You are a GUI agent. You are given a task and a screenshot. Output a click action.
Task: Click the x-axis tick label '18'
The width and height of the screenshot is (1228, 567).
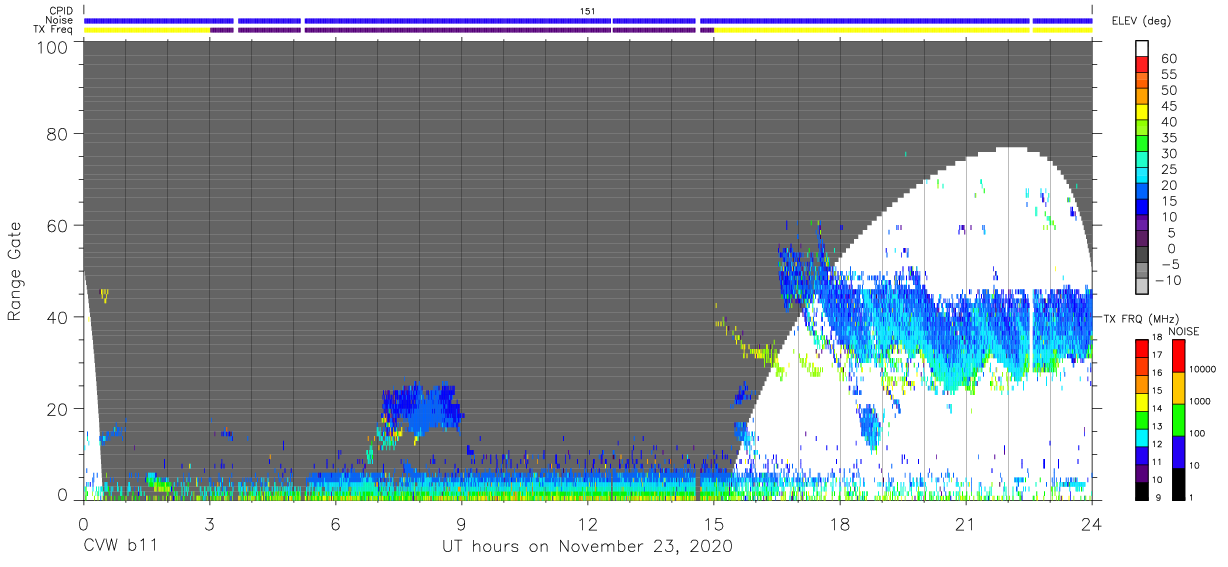pyautogui.click(x=840, y=524)
